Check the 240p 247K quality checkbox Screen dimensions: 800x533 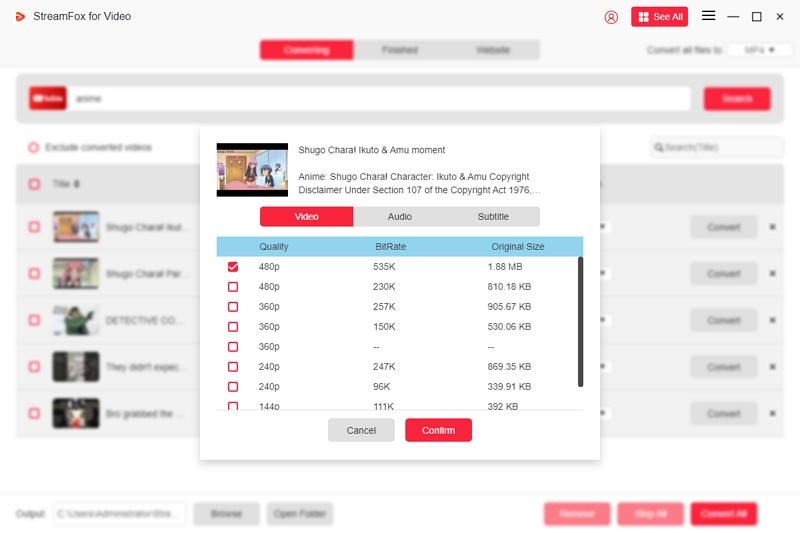tap(233, 367)
